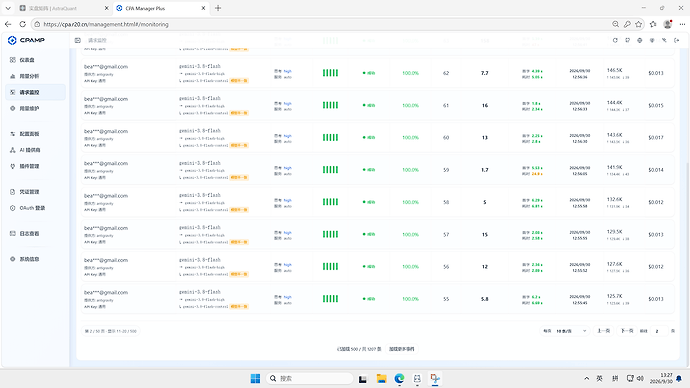Collapse the sidebar with the panel toggle icon
This screenshot has width=690, height=388.
pyautogui.click(x=77, y=40)
